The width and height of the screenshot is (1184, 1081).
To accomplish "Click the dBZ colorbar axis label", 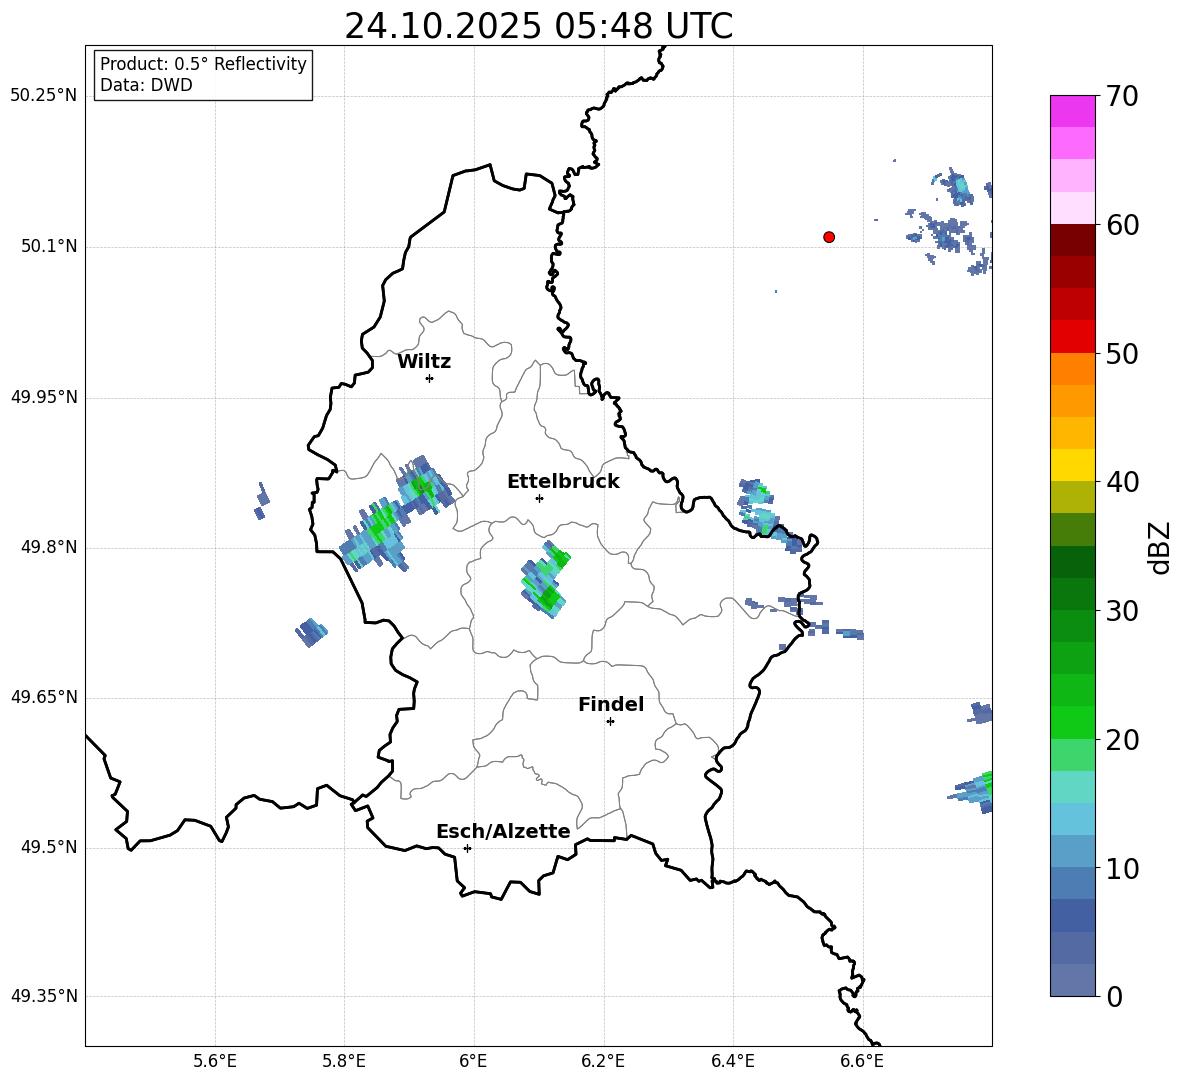I will click(1161, 547).
